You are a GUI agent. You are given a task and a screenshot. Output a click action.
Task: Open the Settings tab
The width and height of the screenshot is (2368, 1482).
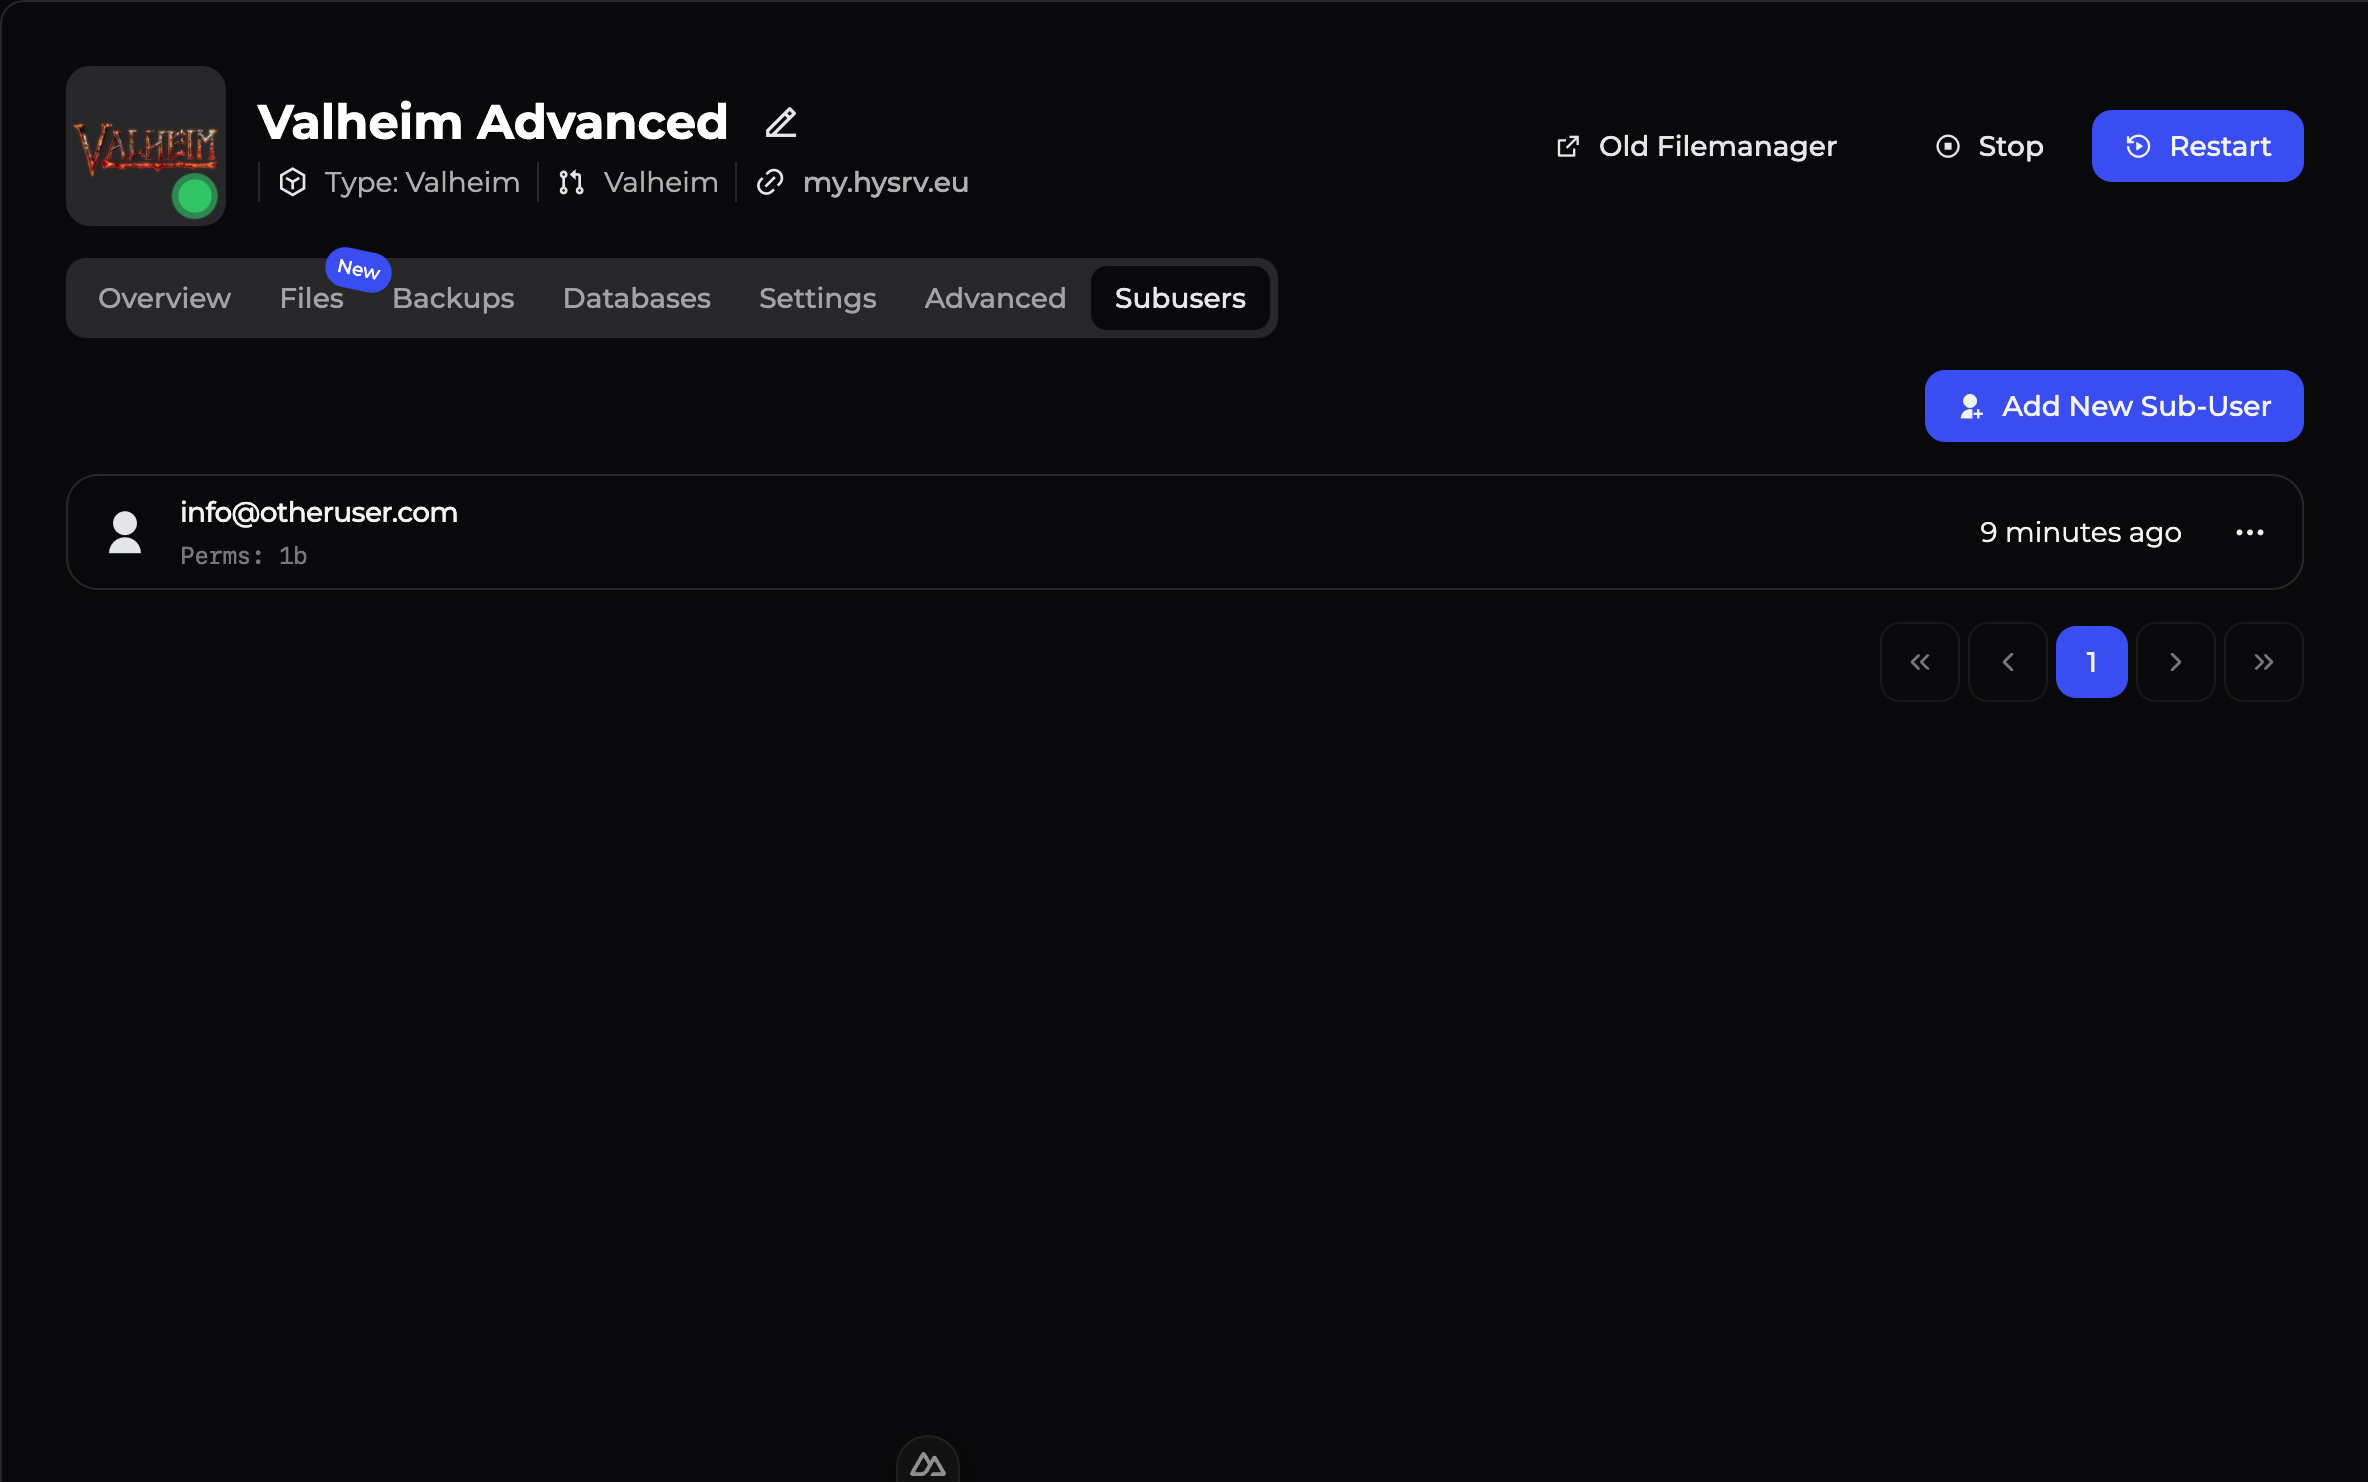(817, 298)
